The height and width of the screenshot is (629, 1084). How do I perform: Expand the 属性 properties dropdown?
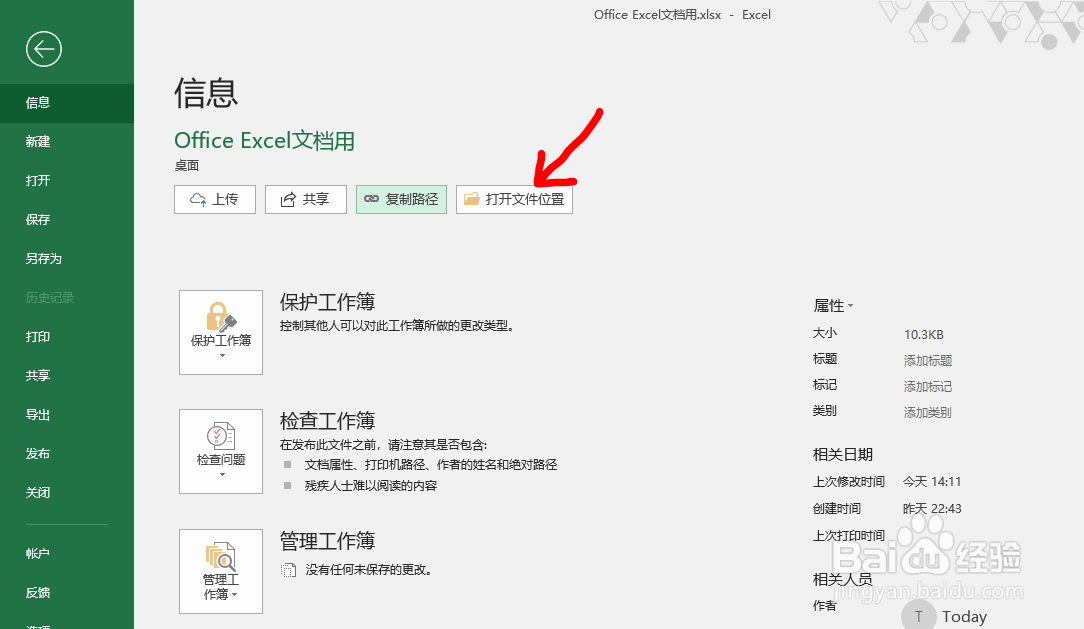coord(849,305)
